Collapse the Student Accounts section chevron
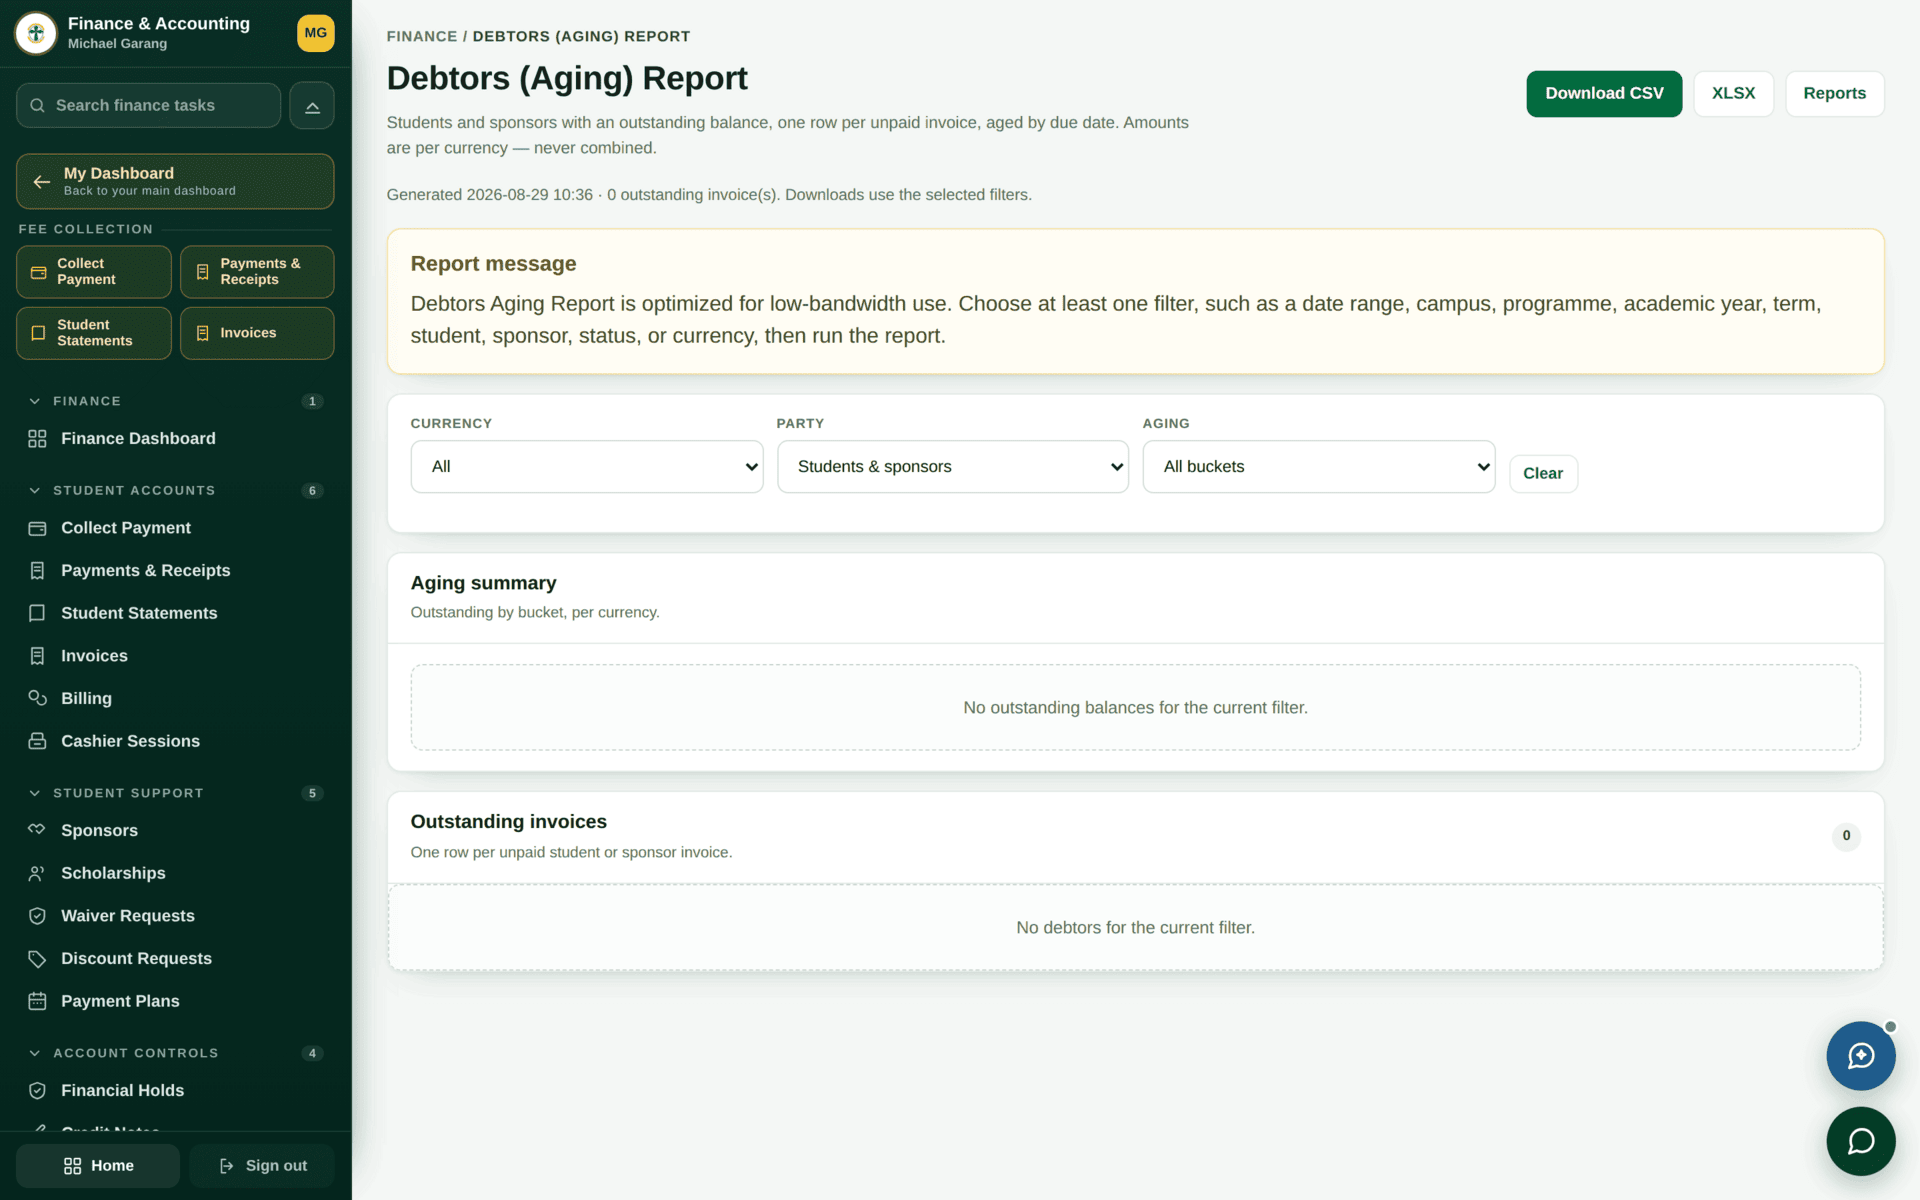This screenshot has width=1920, height=1200. tap(35, 491)
